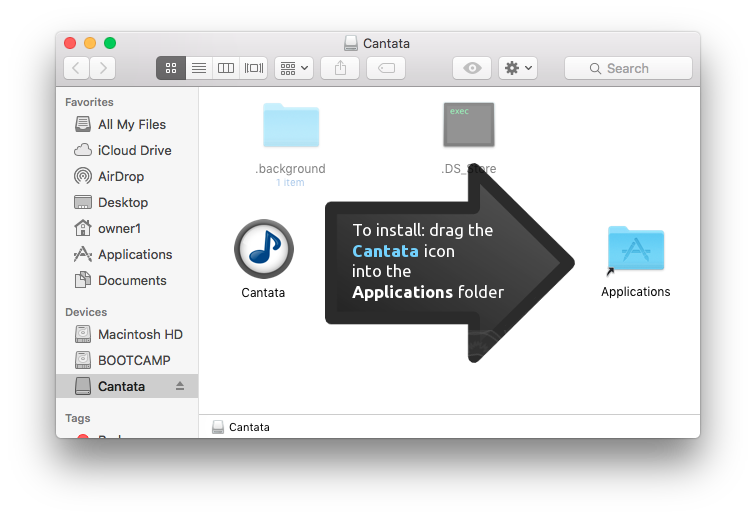Click the Tags section header

[x=78, y=418]
